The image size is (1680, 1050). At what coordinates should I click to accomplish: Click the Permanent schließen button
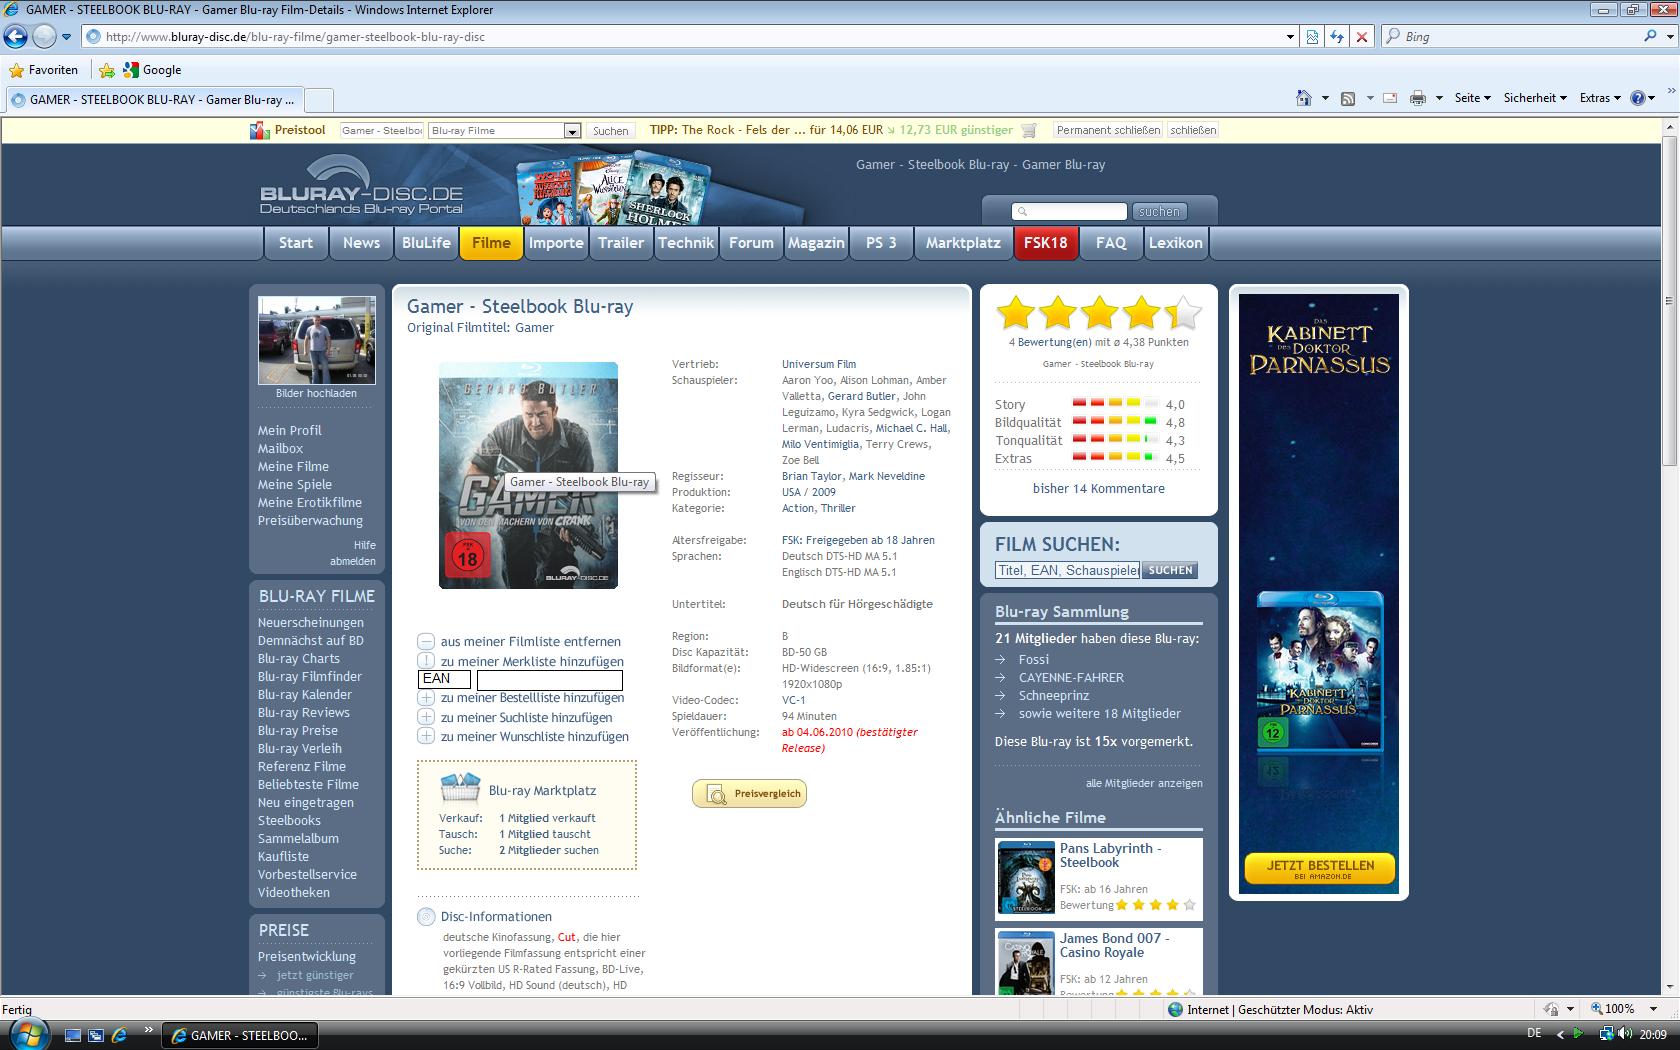click(1108, 130)
